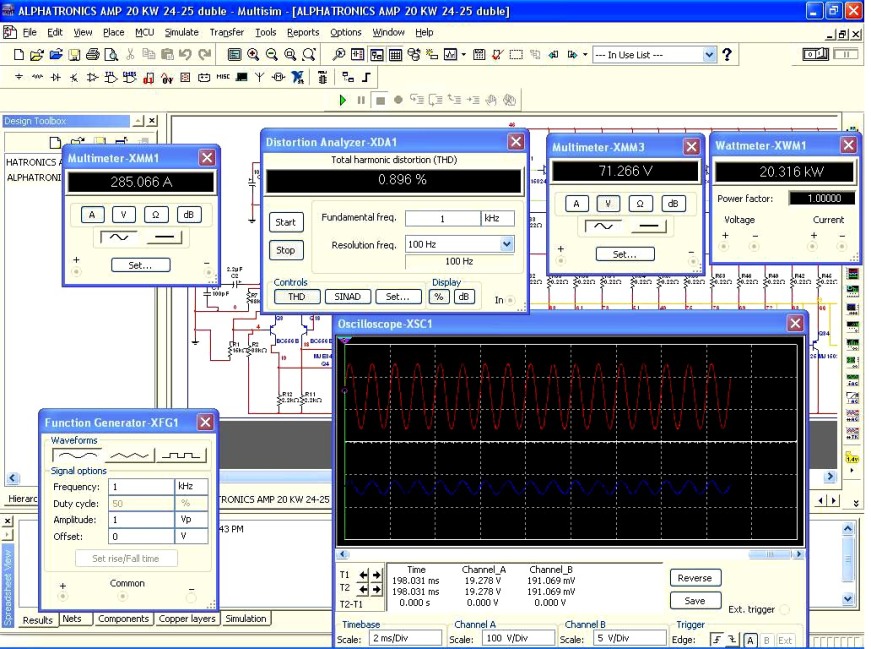Pause the simulation
871x649 pixels.
pyautogui.click(x=361, y=100)
